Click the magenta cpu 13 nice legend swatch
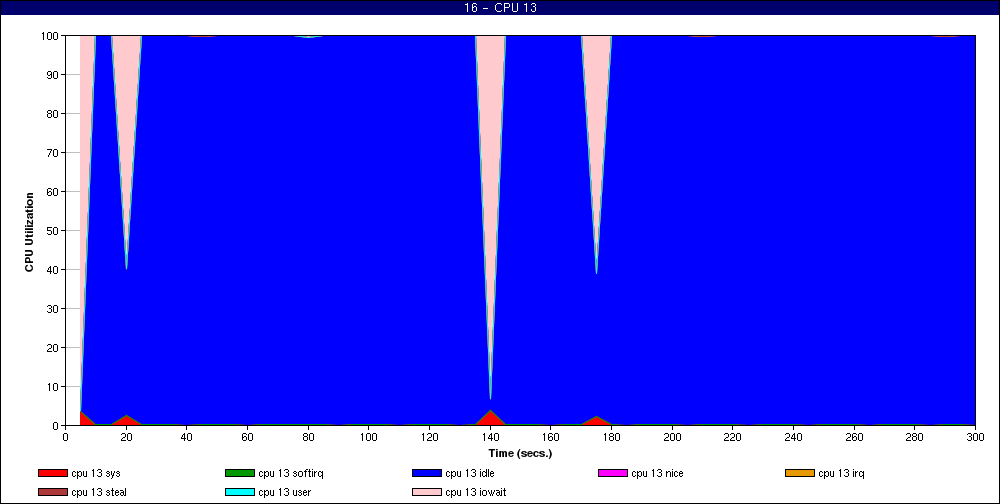The image size is (1000, 504). click(x=613, y=473)
